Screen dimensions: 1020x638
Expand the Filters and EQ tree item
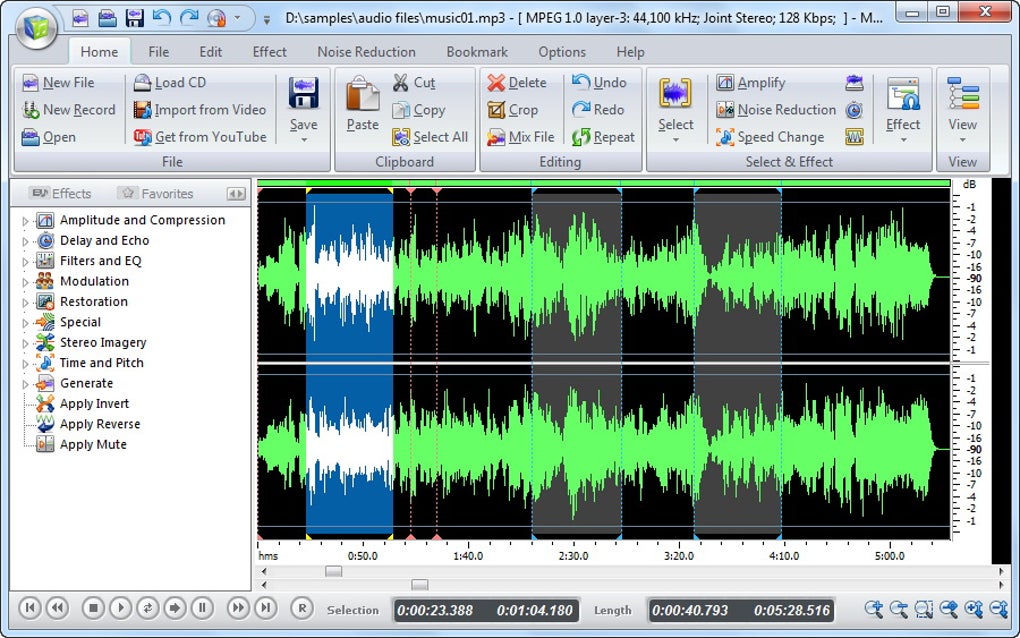(x=28, y=261)
